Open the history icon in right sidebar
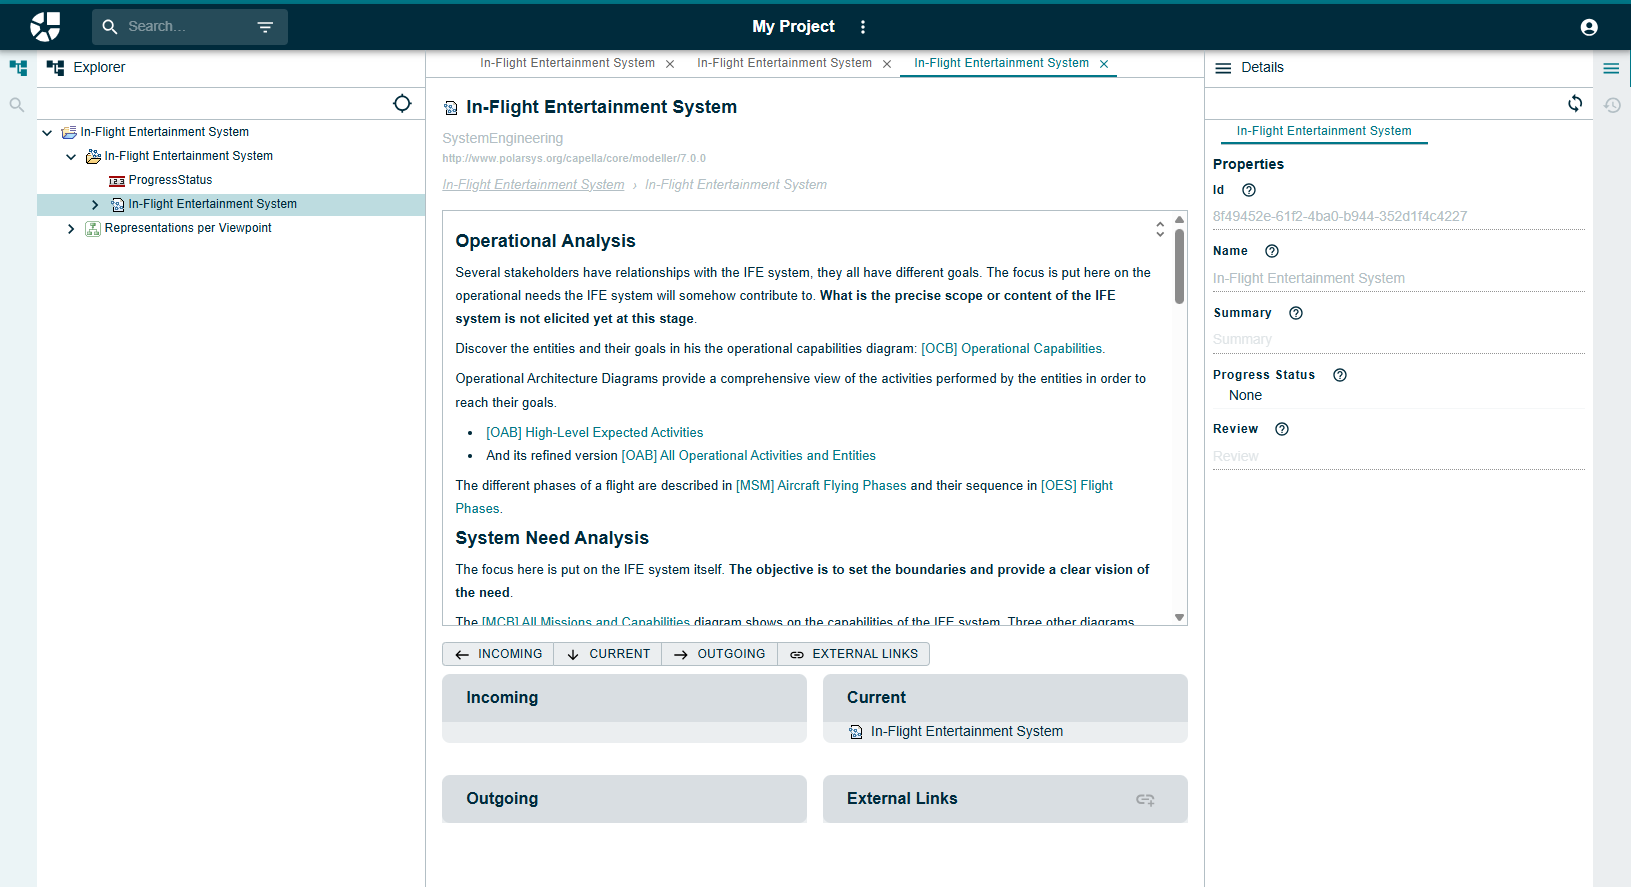 (1612, 105)
